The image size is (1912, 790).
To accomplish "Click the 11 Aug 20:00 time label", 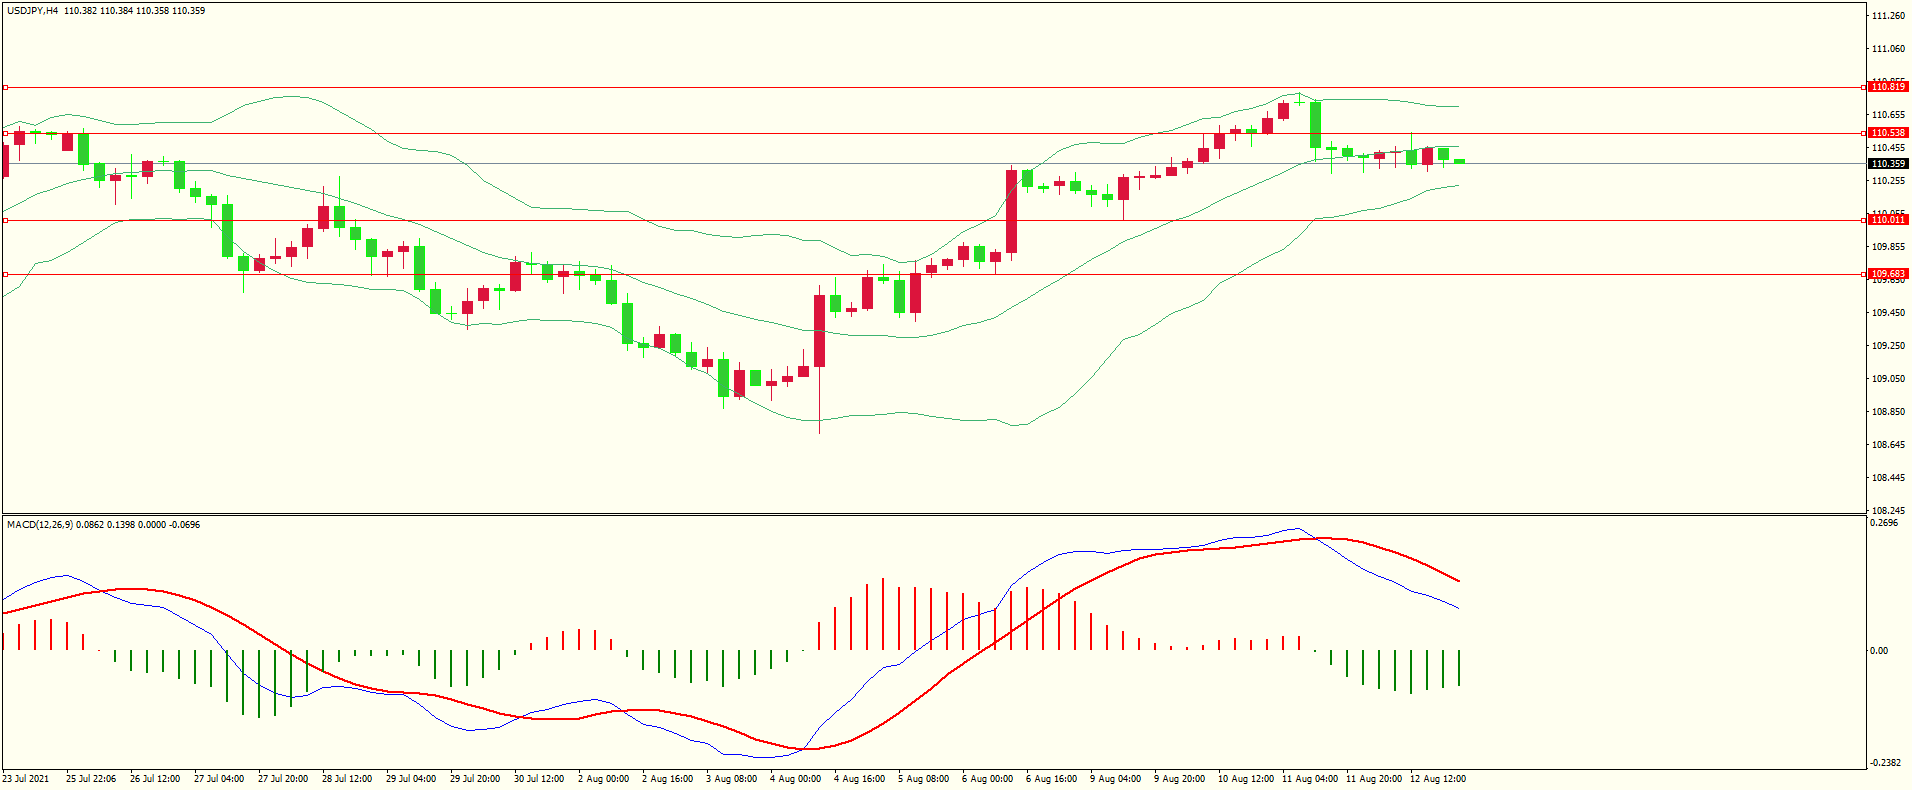I will (x=1374, y=779).
